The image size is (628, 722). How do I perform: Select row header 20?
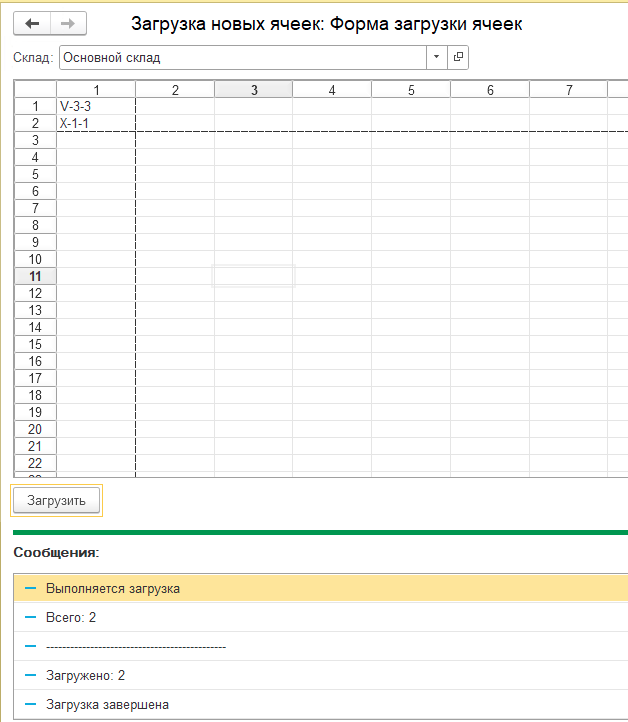click(x=35, y=429)
